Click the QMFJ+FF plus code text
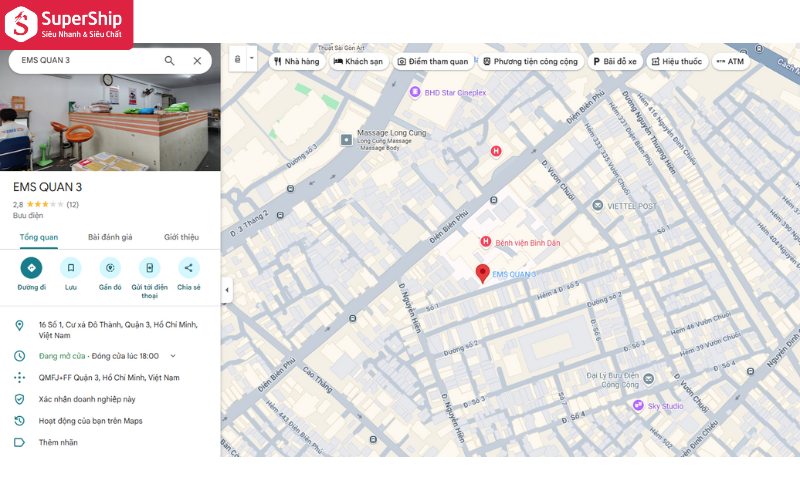Image resolution: width=800 pixels, height=500 pixels. click(109, 378)
